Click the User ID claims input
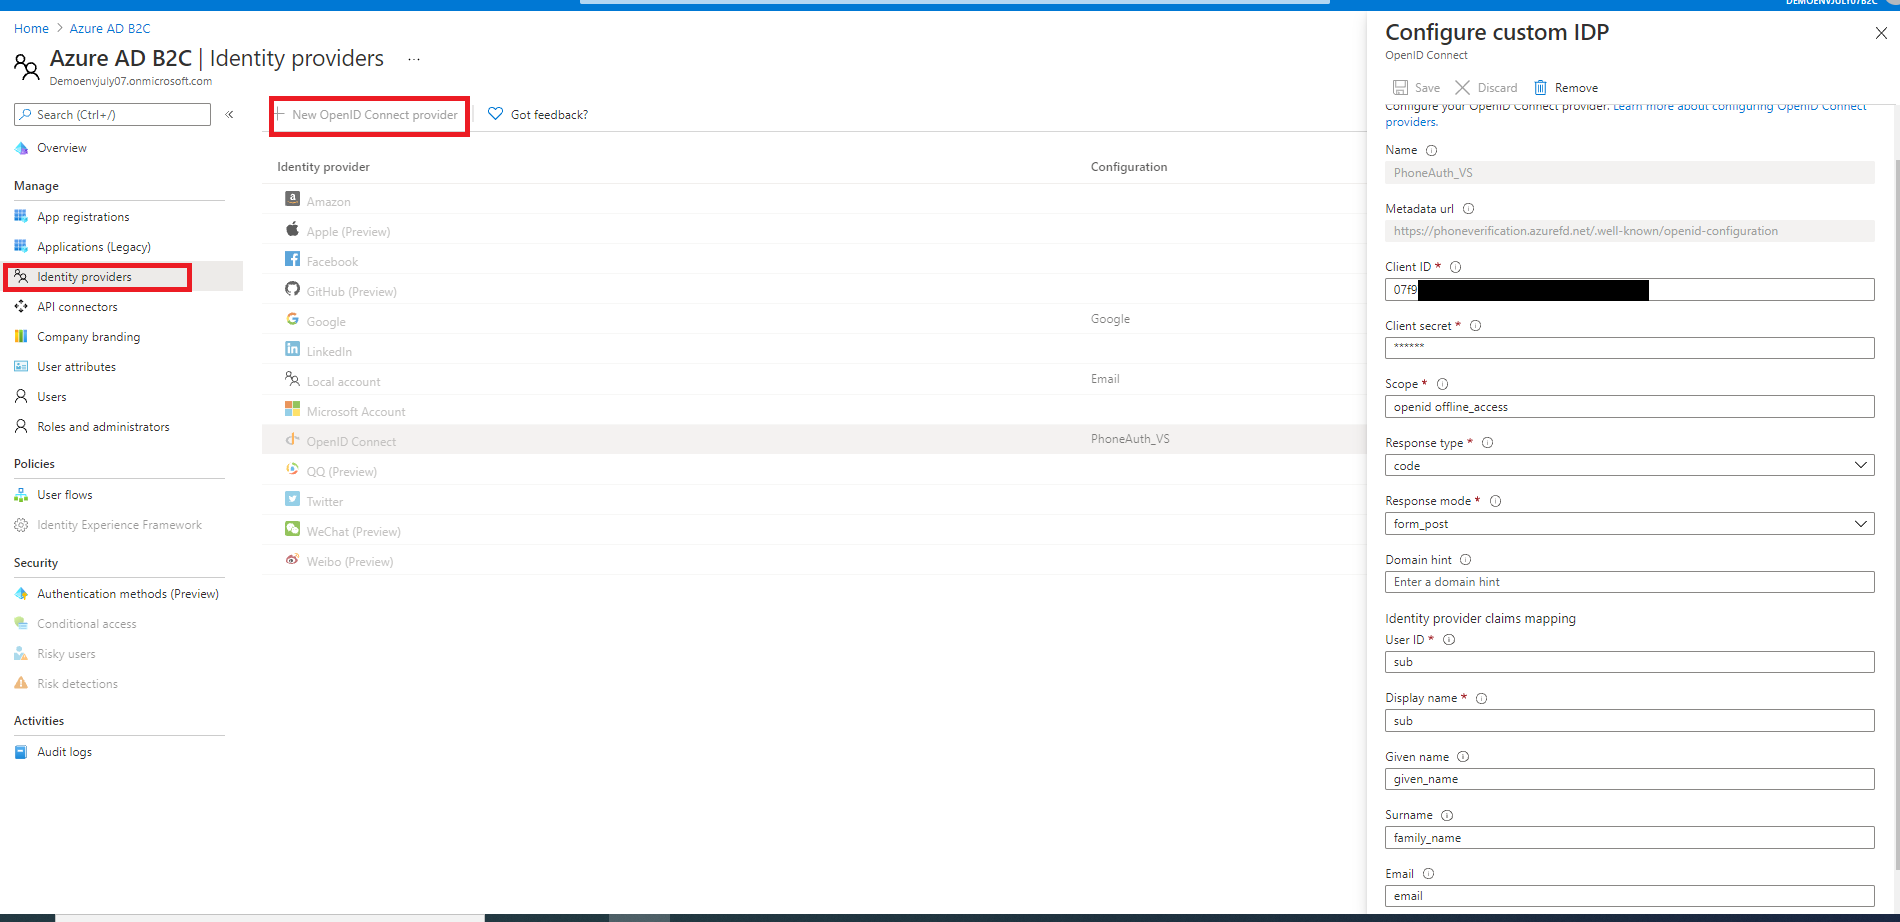The height and width of the screenshot is (922, 1900). (x=1629, y=662)
